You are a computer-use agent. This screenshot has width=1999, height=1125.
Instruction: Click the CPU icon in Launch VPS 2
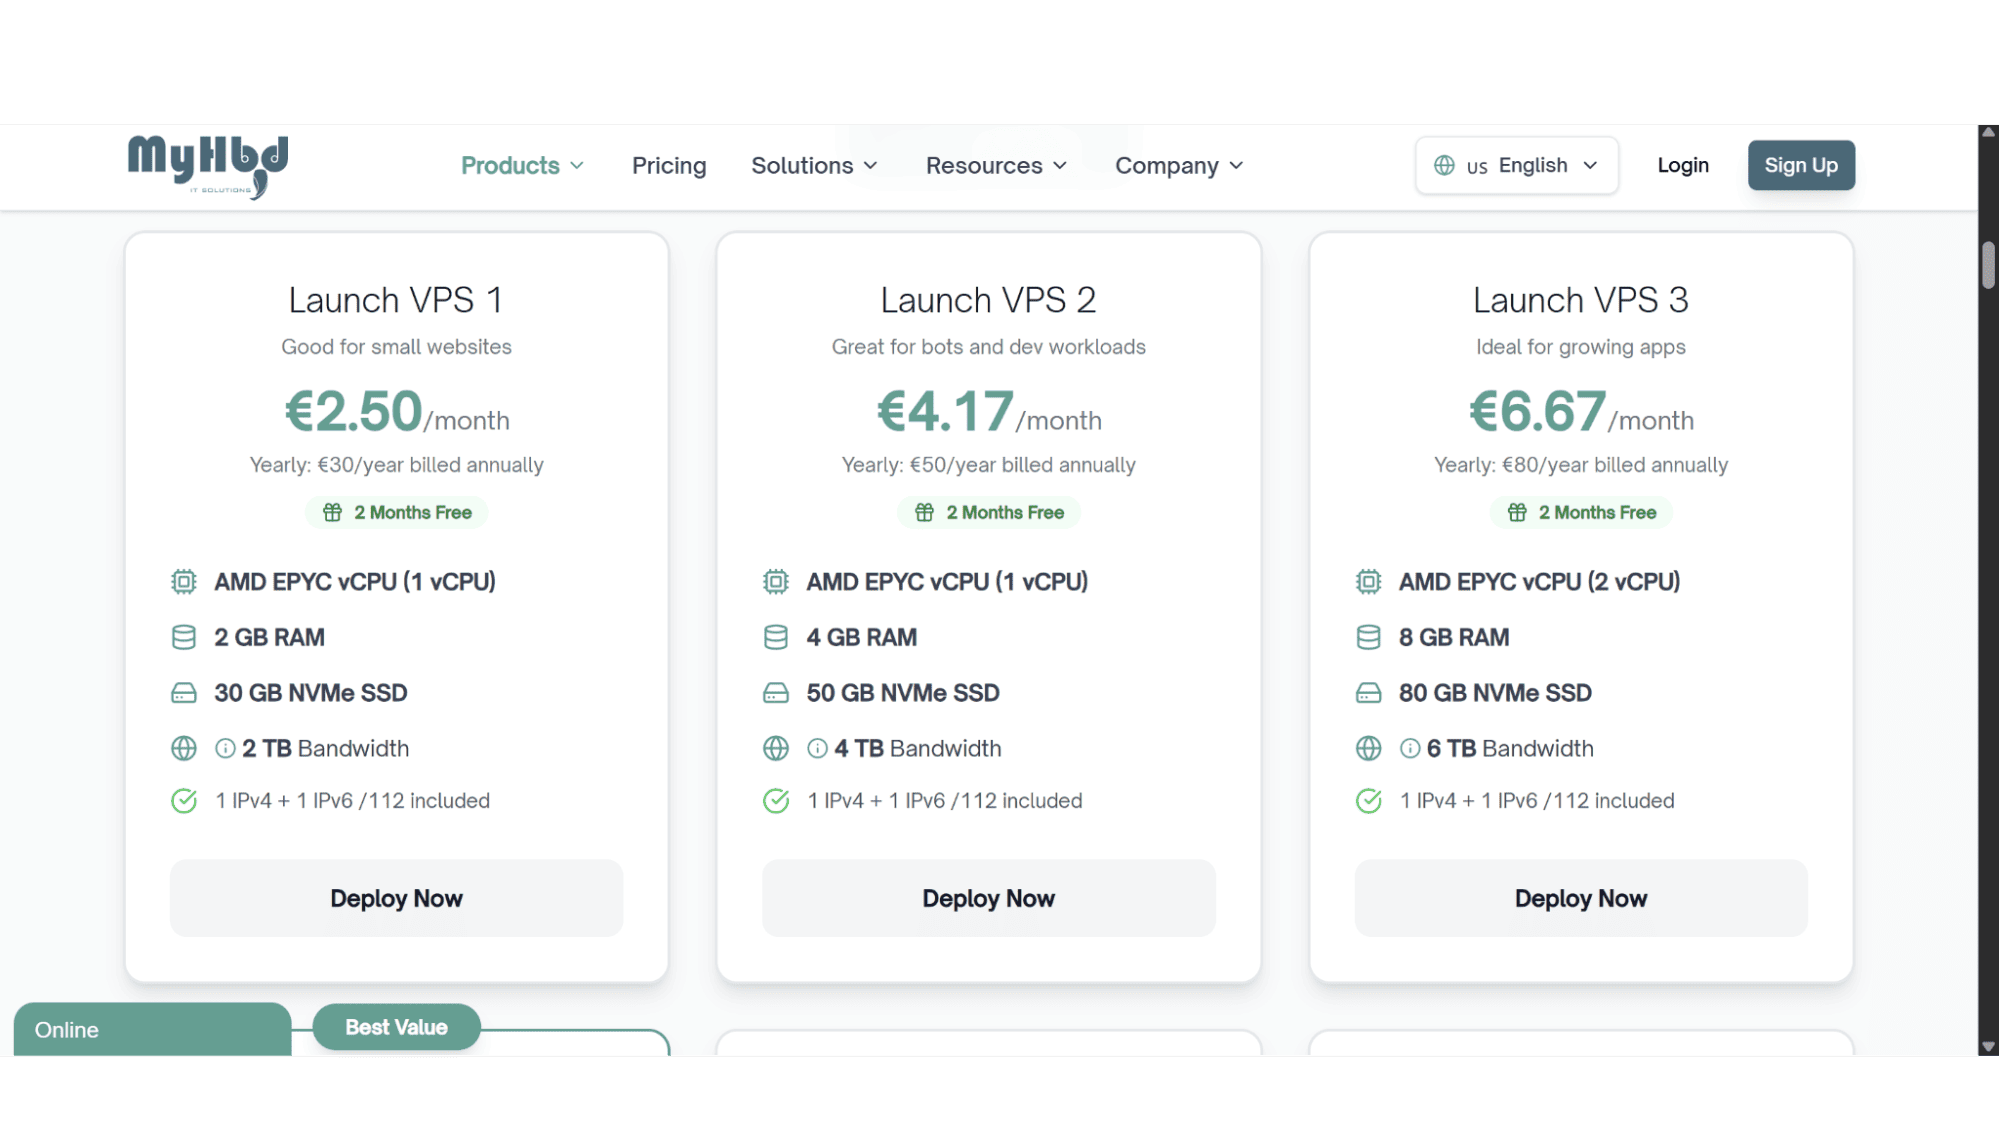[776, 582]
